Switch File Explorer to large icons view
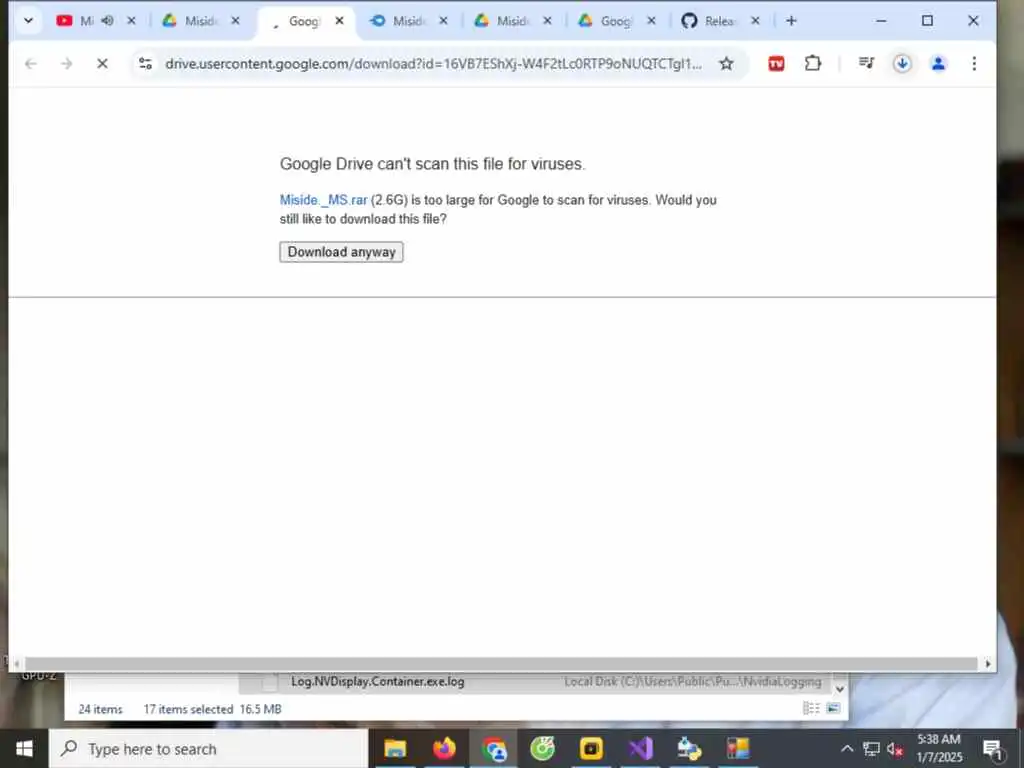1024x768 pixels. pos(833,708)
